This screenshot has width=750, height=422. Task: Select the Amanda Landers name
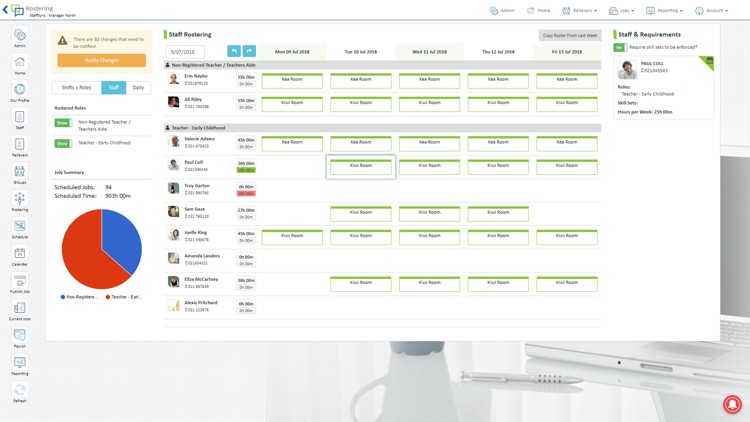pos(202,256)
